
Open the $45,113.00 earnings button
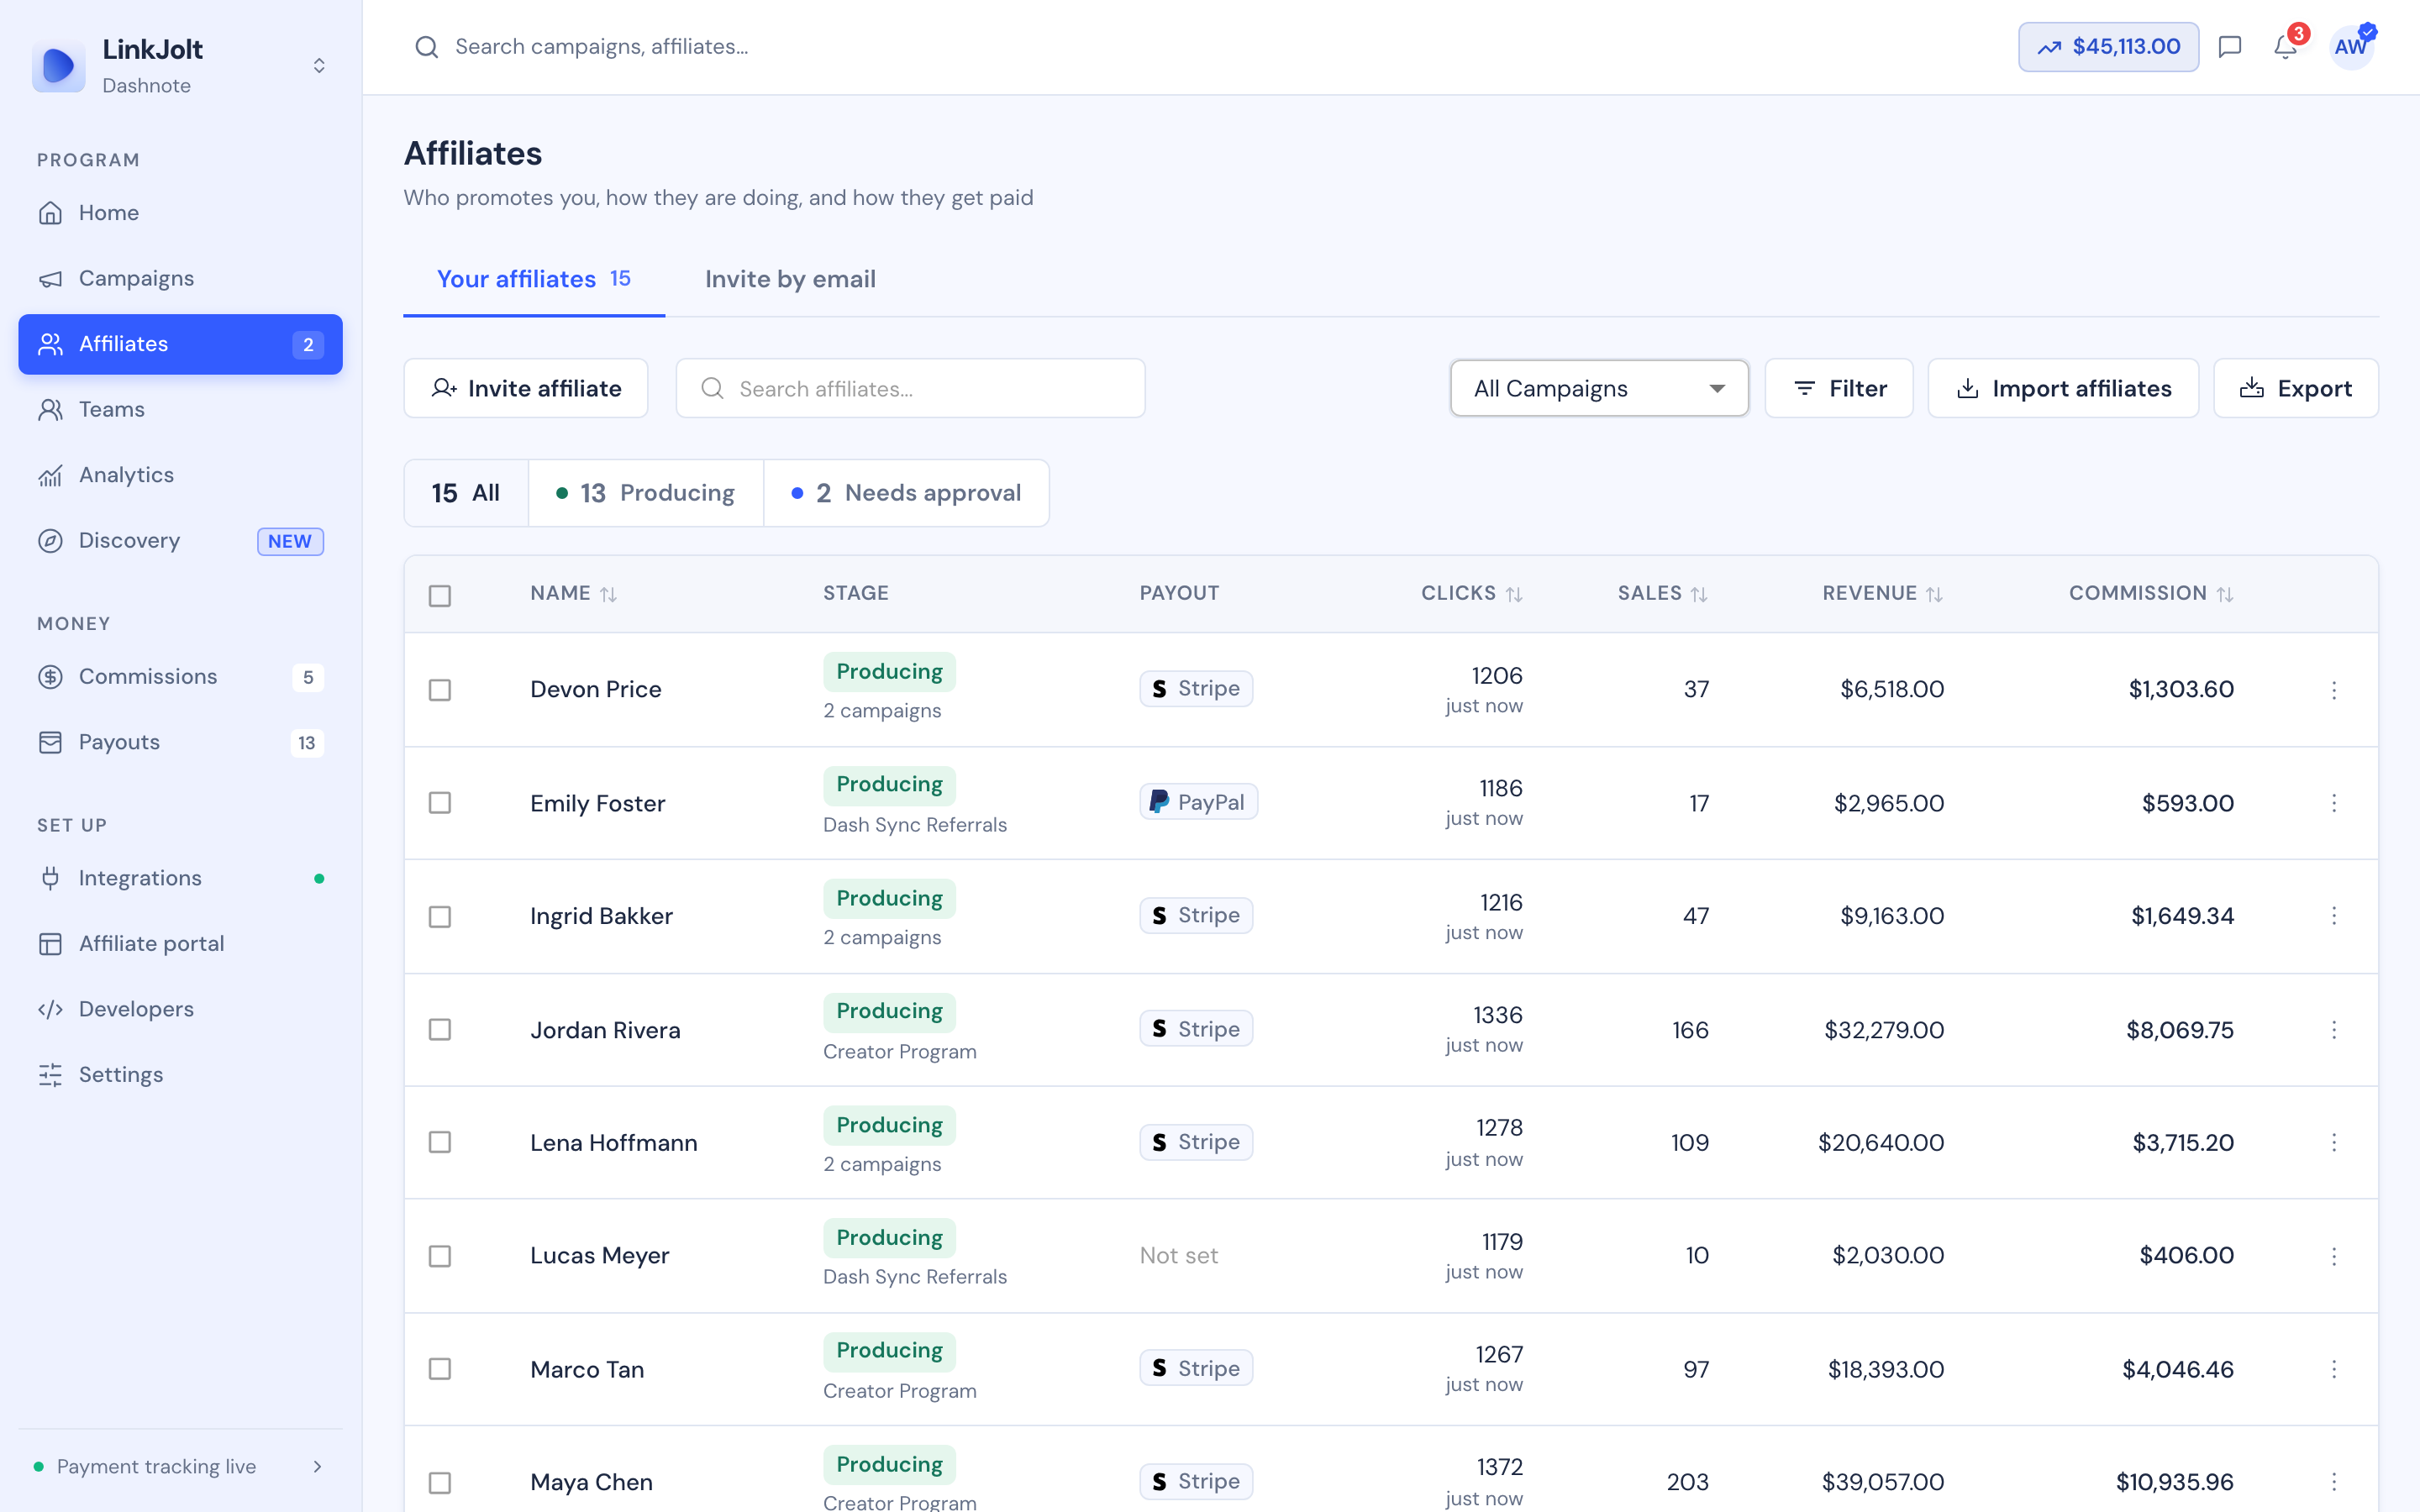2108,47
